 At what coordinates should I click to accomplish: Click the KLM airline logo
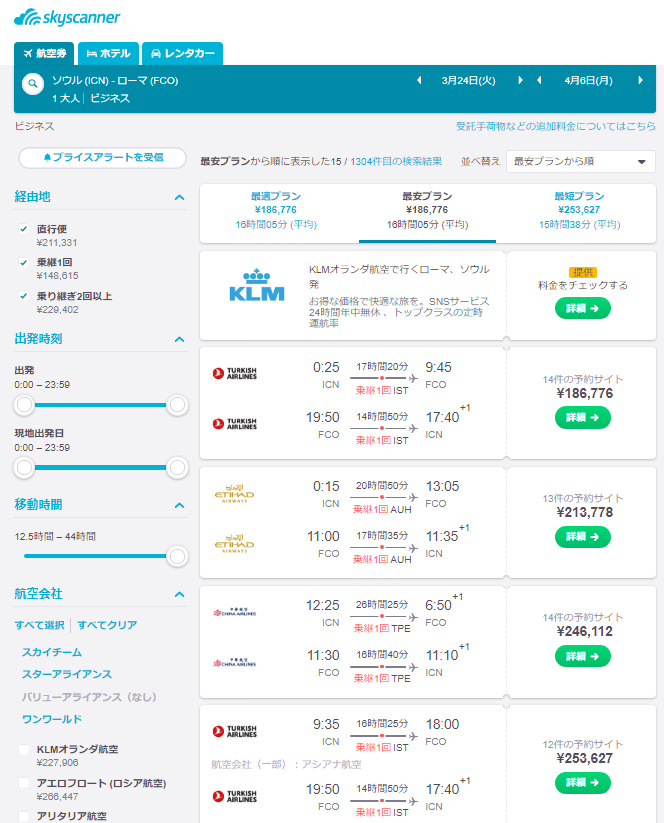tap(257, 286)
